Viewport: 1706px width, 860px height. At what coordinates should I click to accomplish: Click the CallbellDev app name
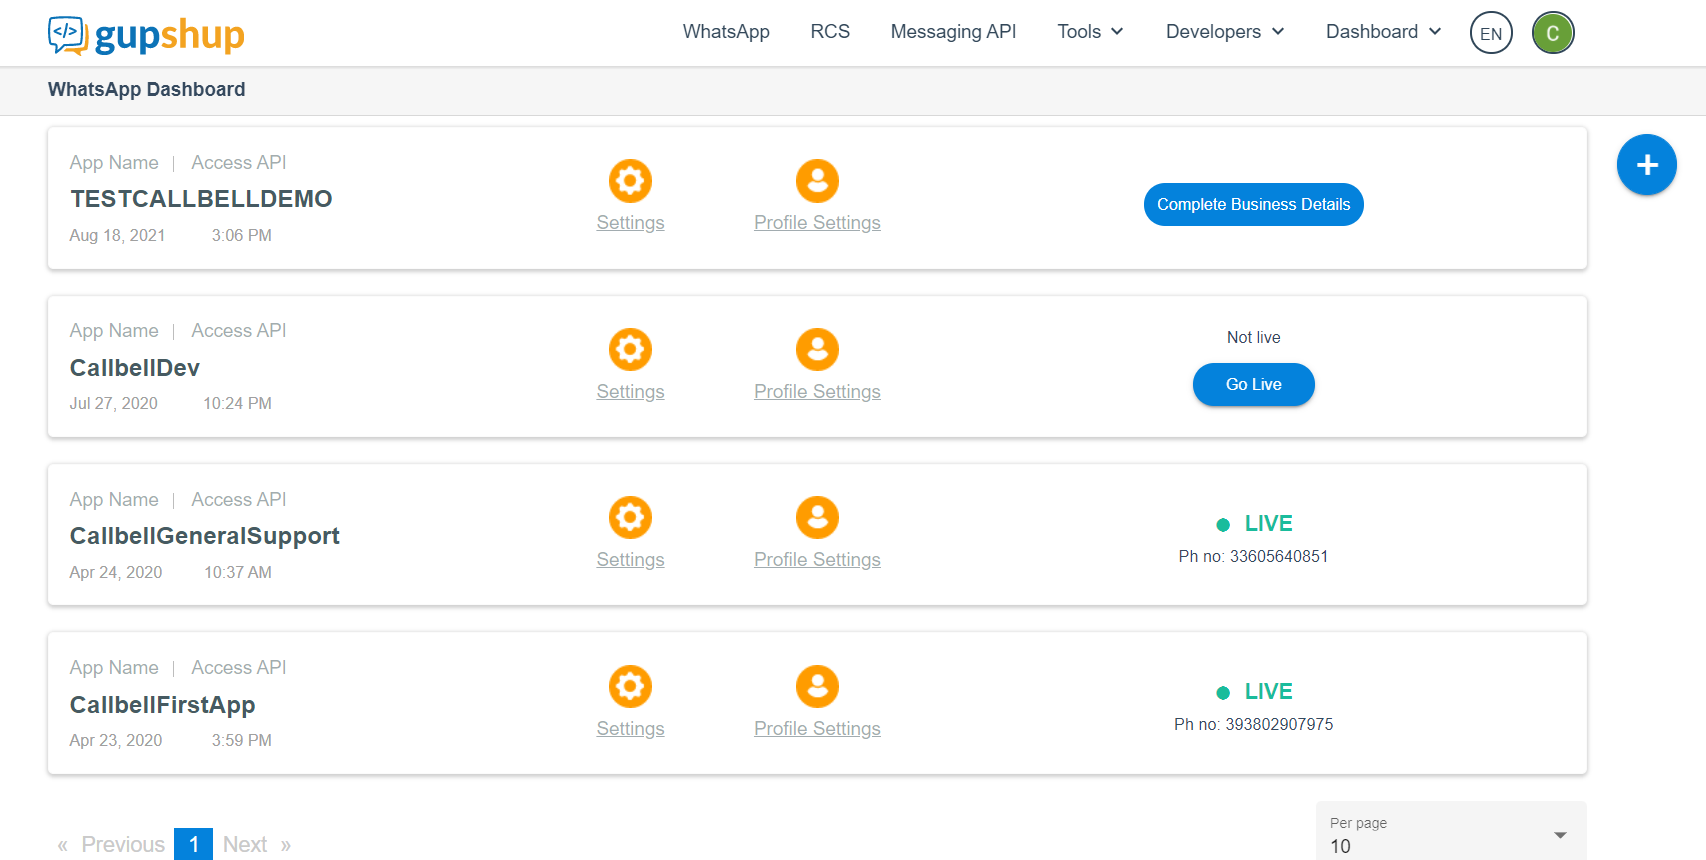point(135,368)
